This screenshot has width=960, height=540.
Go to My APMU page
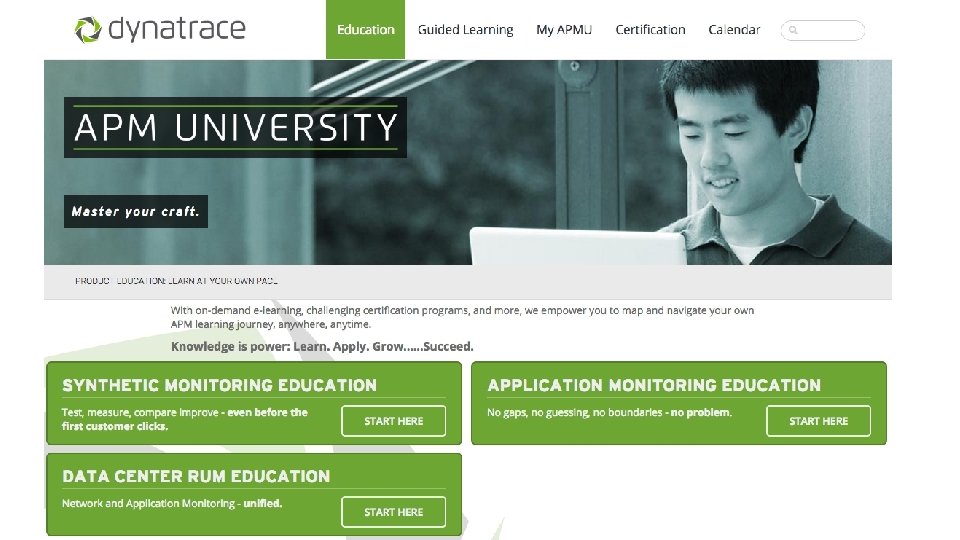pos(564,29)
